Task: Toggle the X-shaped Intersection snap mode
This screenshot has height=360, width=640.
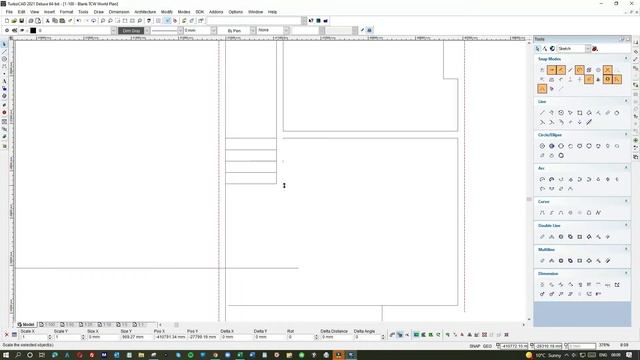Action: click(608, 70)
